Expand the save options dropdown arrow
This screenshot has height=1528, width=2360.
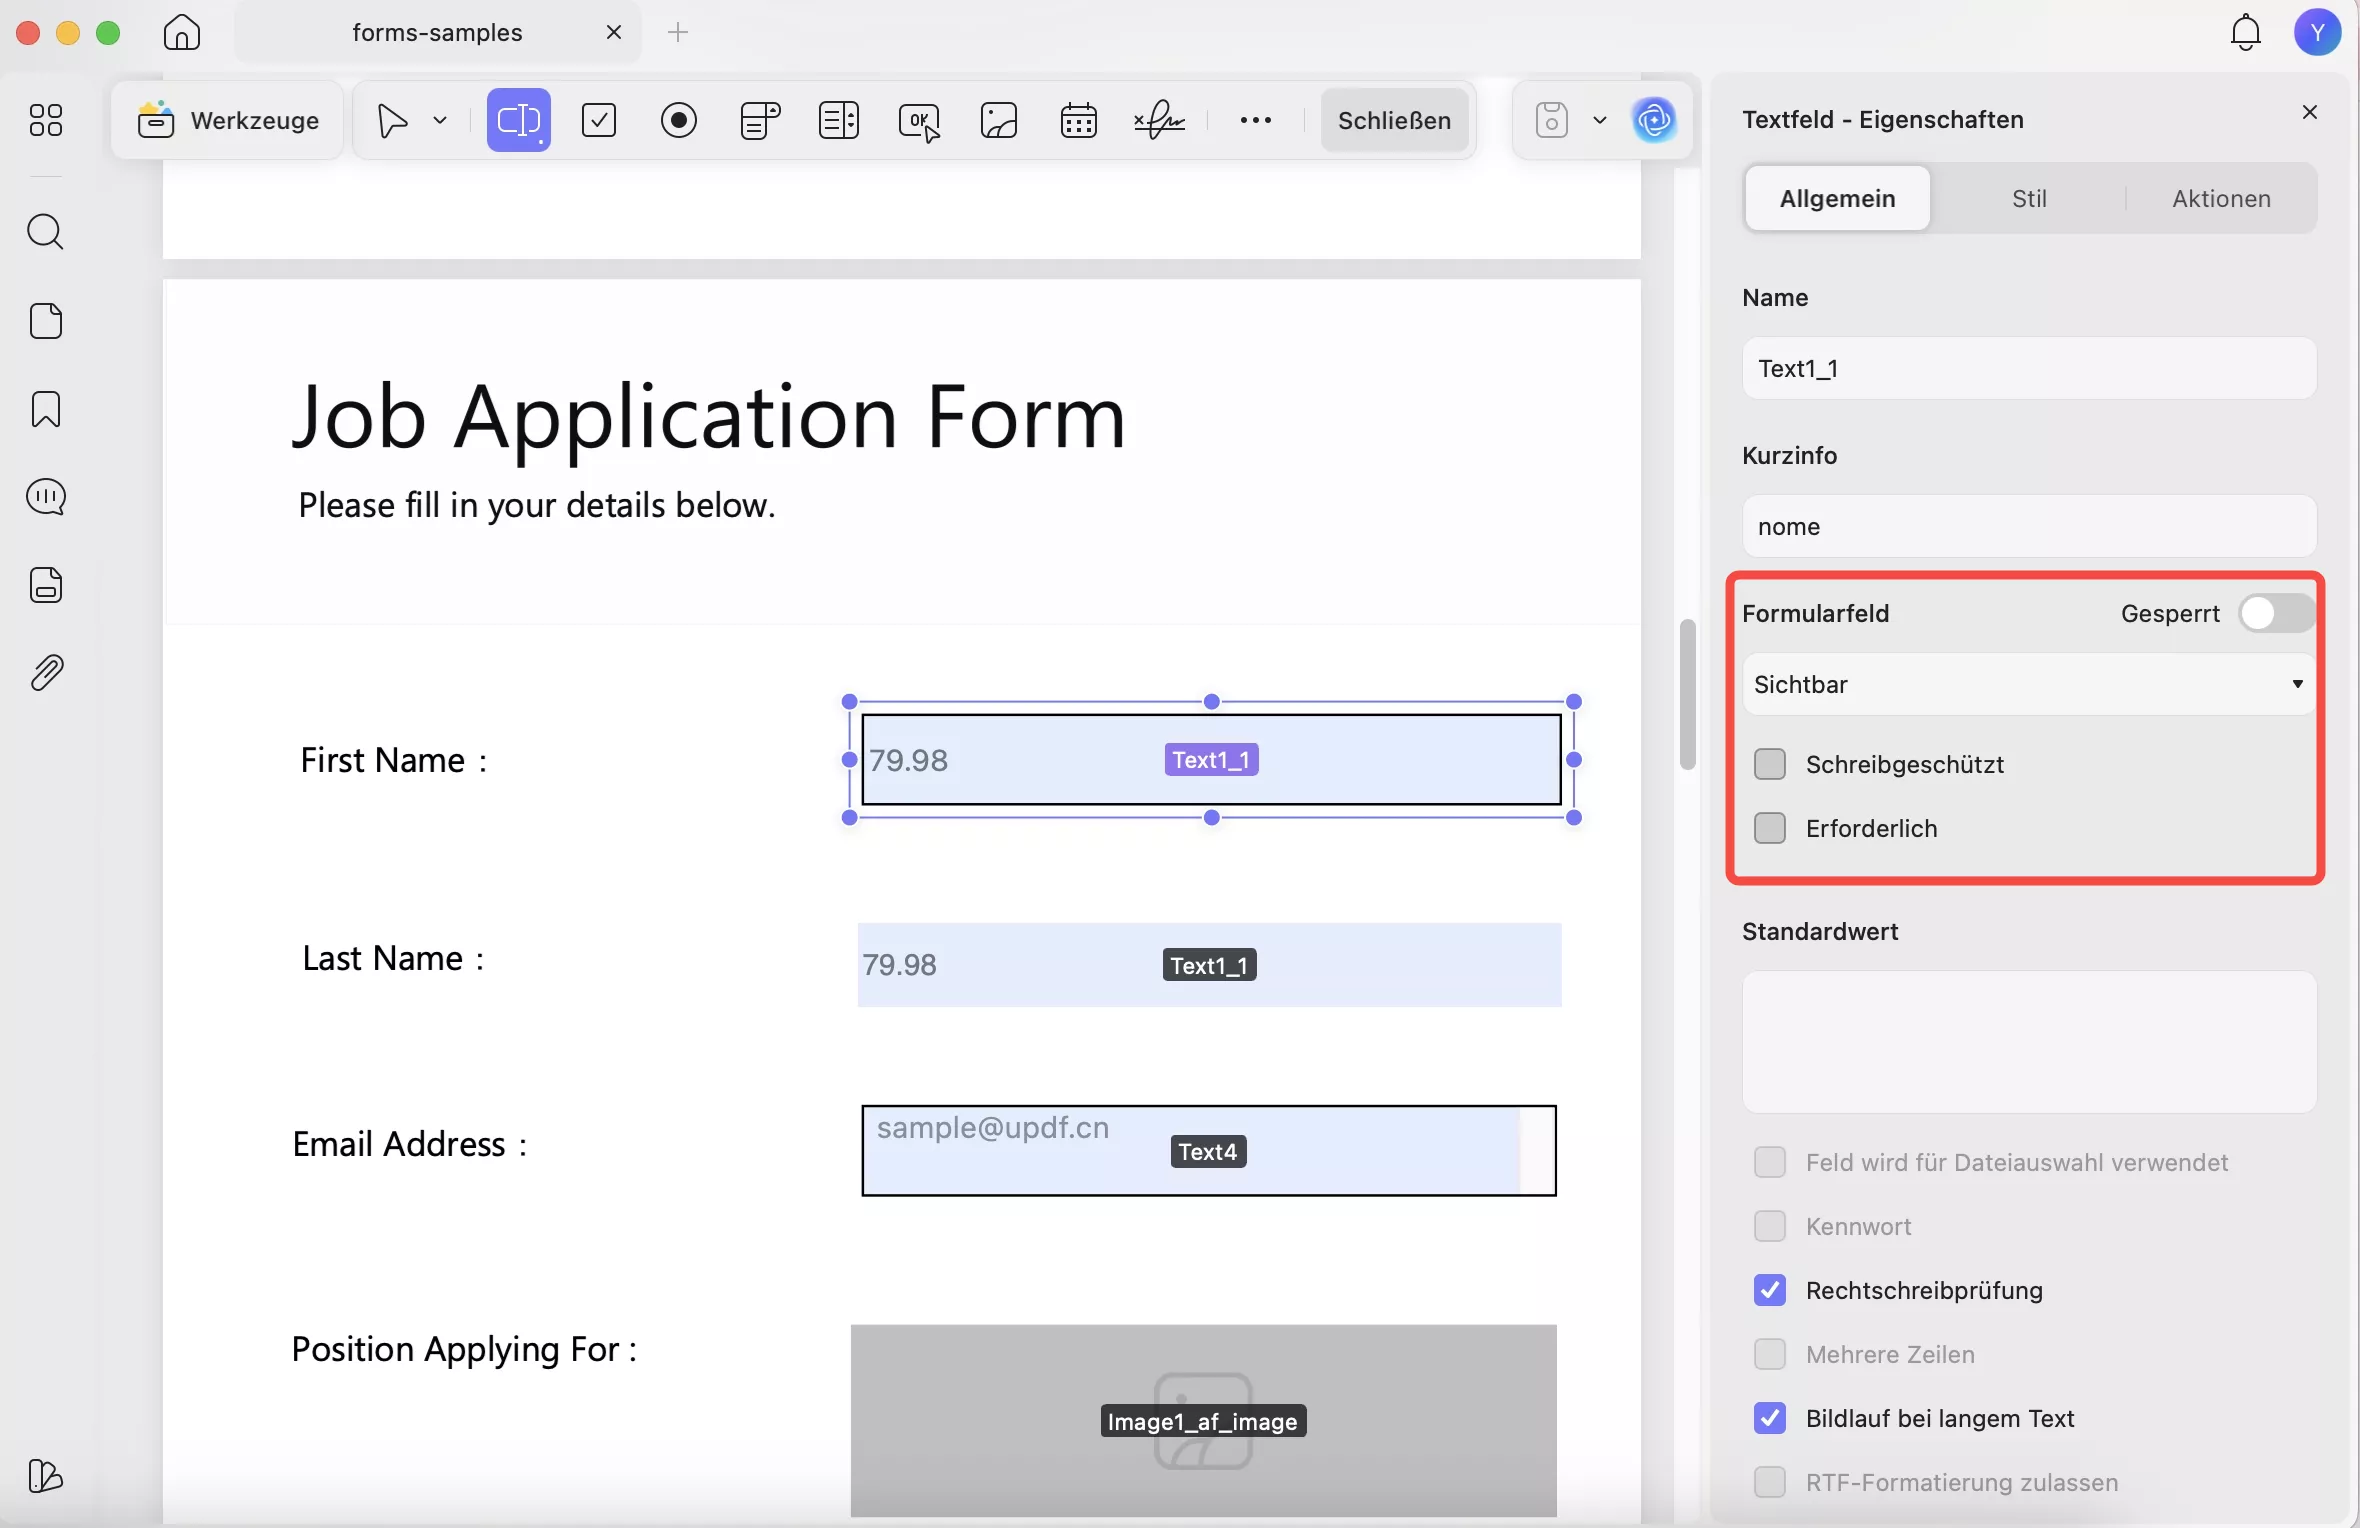coord(1599,120)
